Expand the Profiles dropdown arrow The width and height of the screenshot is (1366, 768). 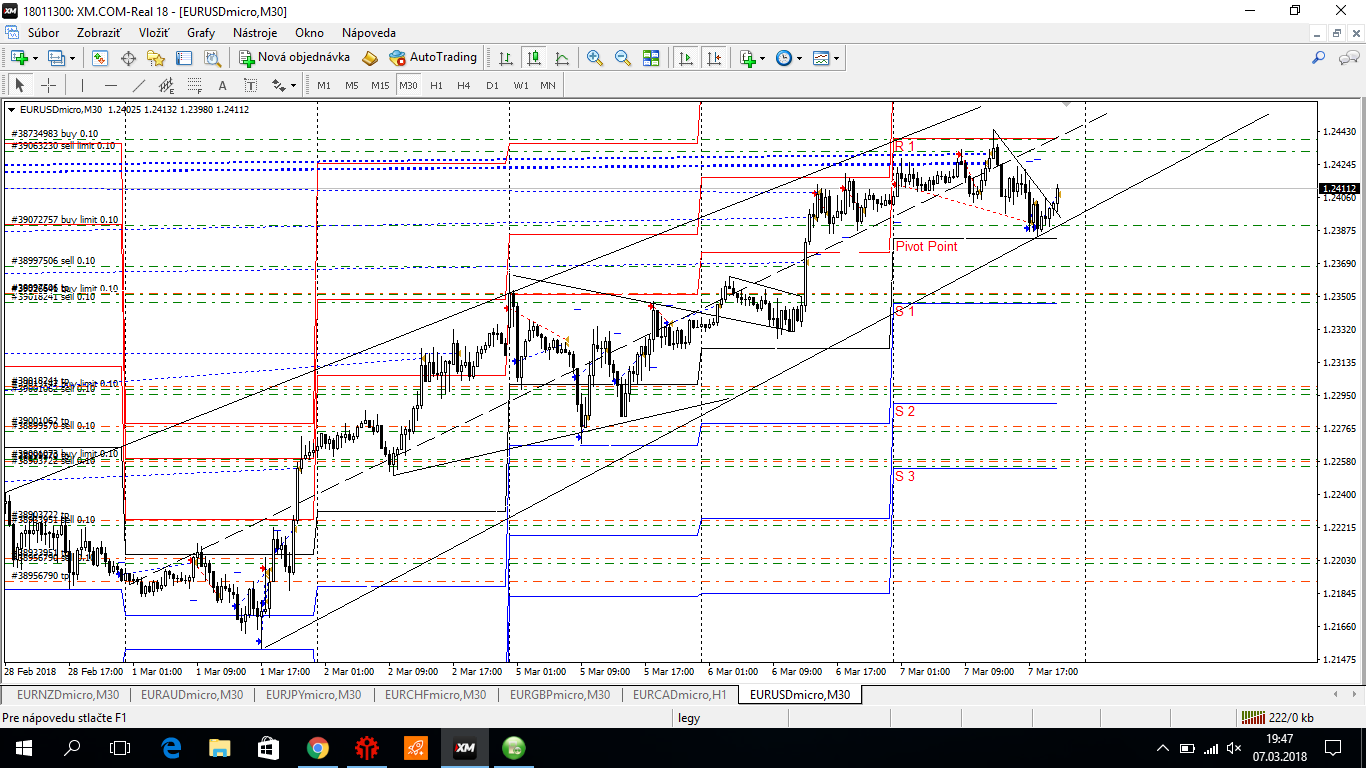72,58
